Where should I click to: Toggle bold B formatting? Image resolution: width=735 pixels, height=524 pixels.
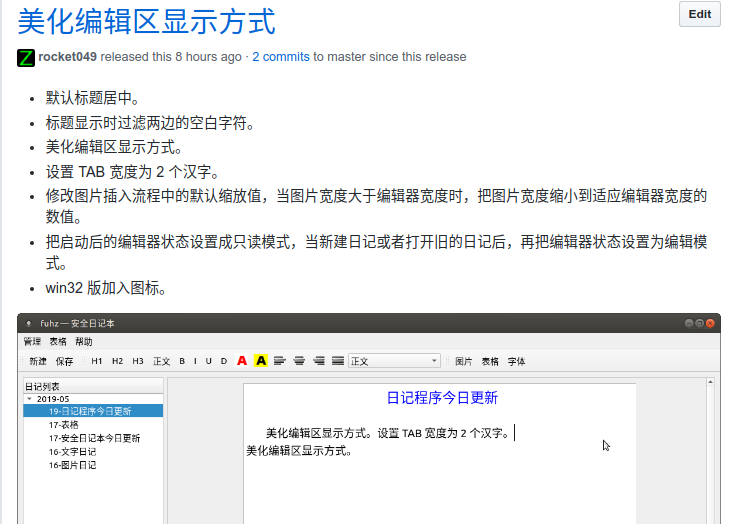182,361
